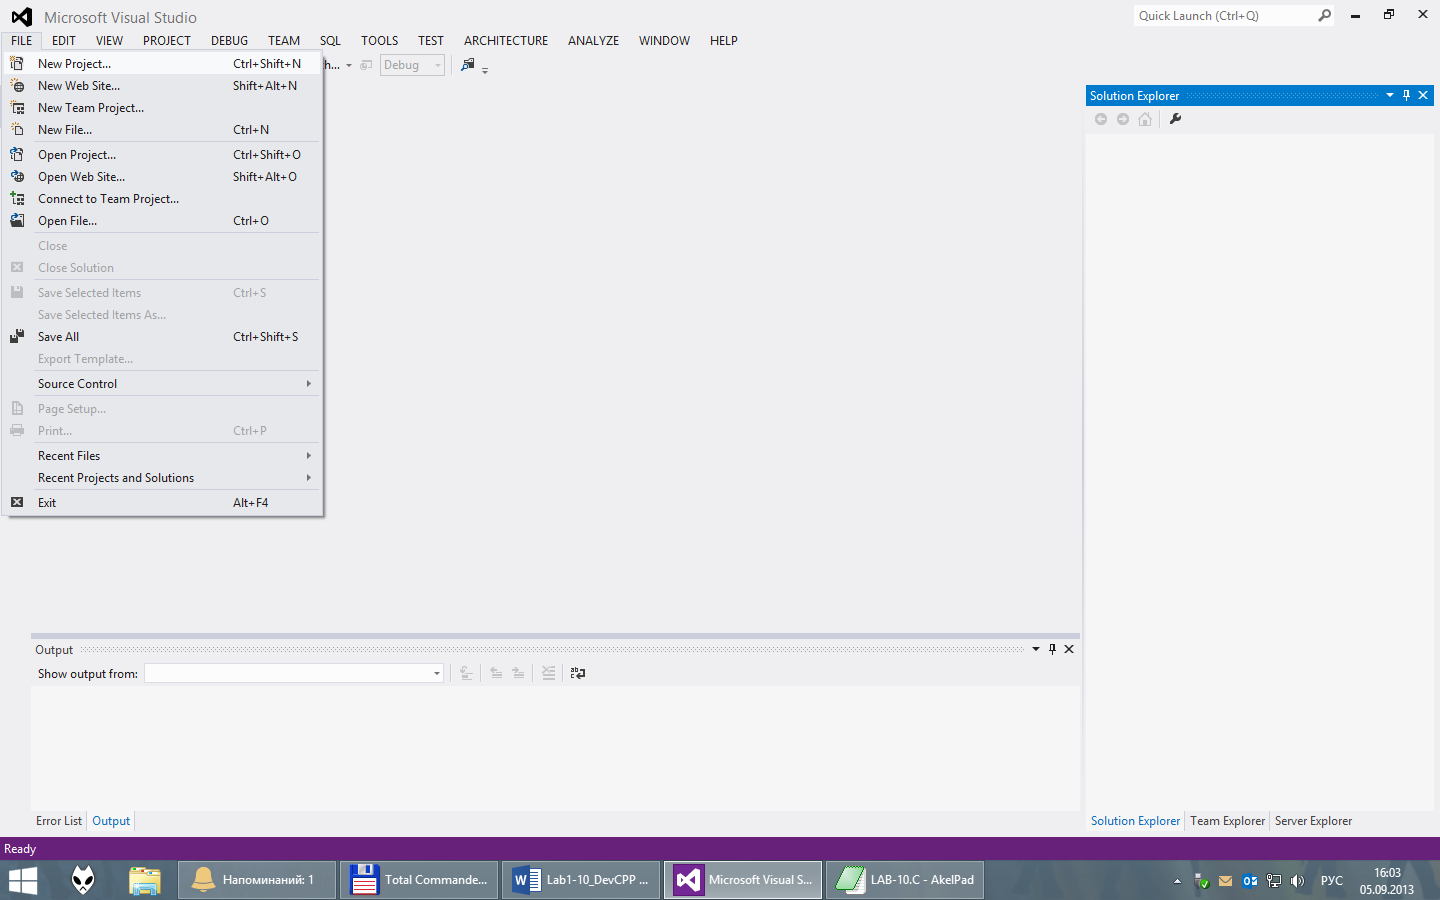1440x900 pixels.
Task: Click the volume speaker tray icon
Action: 1297,881
